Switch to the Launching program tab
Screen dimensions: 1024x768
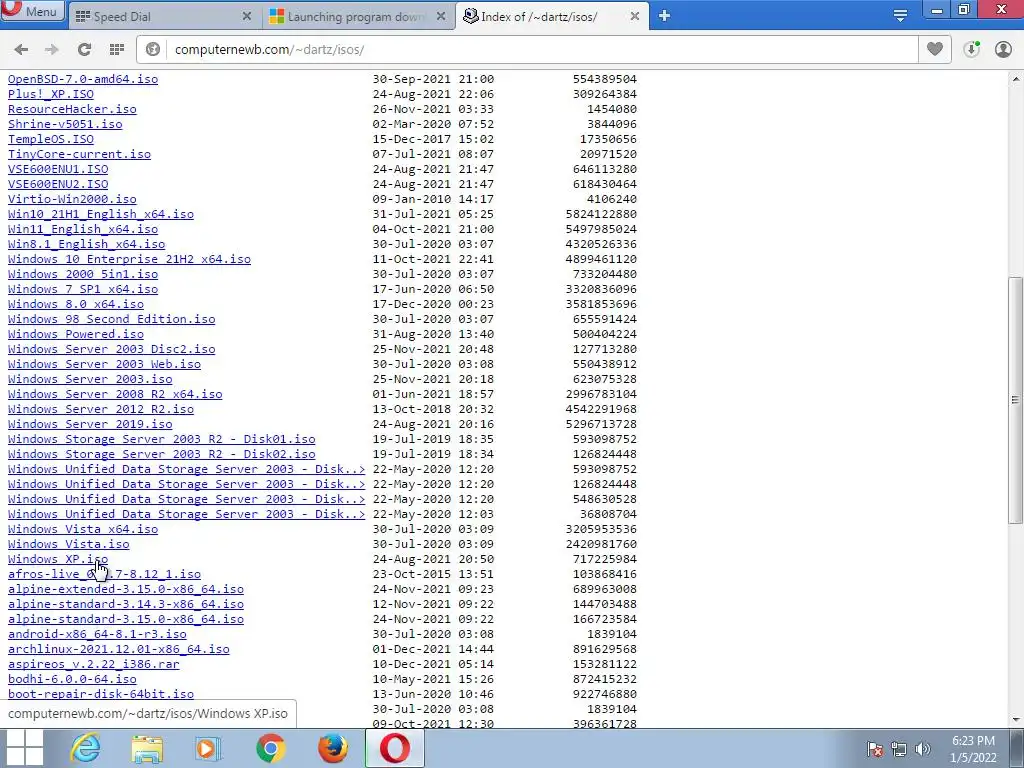pyautogui.click(x=358, y=16)
